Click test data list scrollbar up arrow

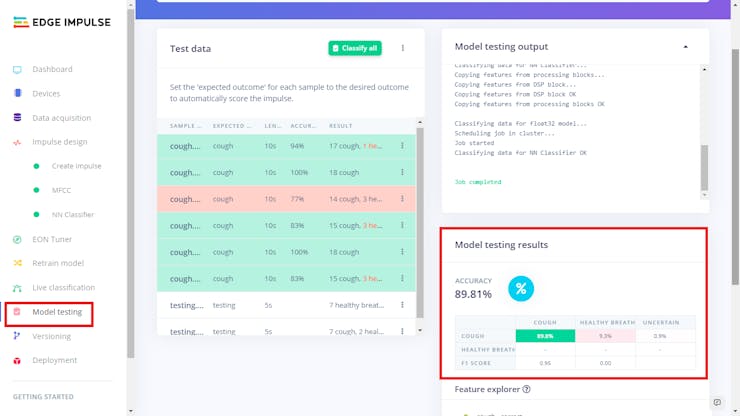(420, 123)
